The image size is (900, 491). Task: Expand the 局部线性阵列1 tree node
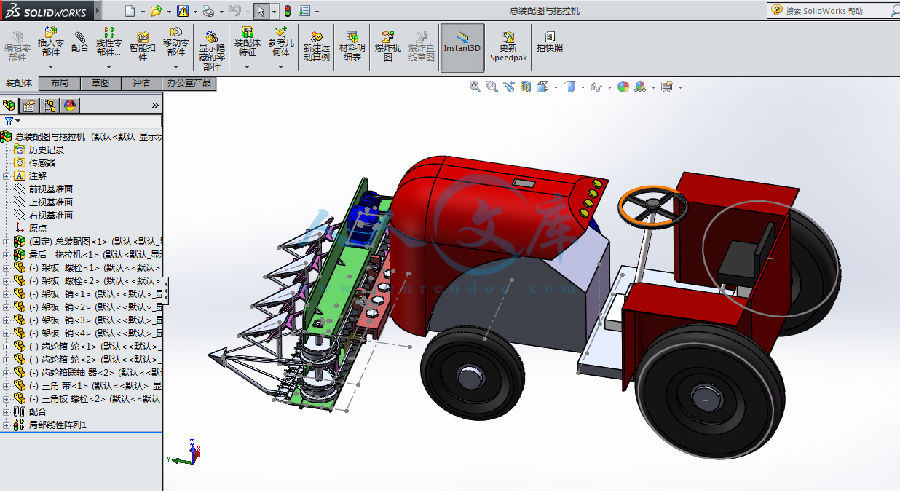(6, 425)
